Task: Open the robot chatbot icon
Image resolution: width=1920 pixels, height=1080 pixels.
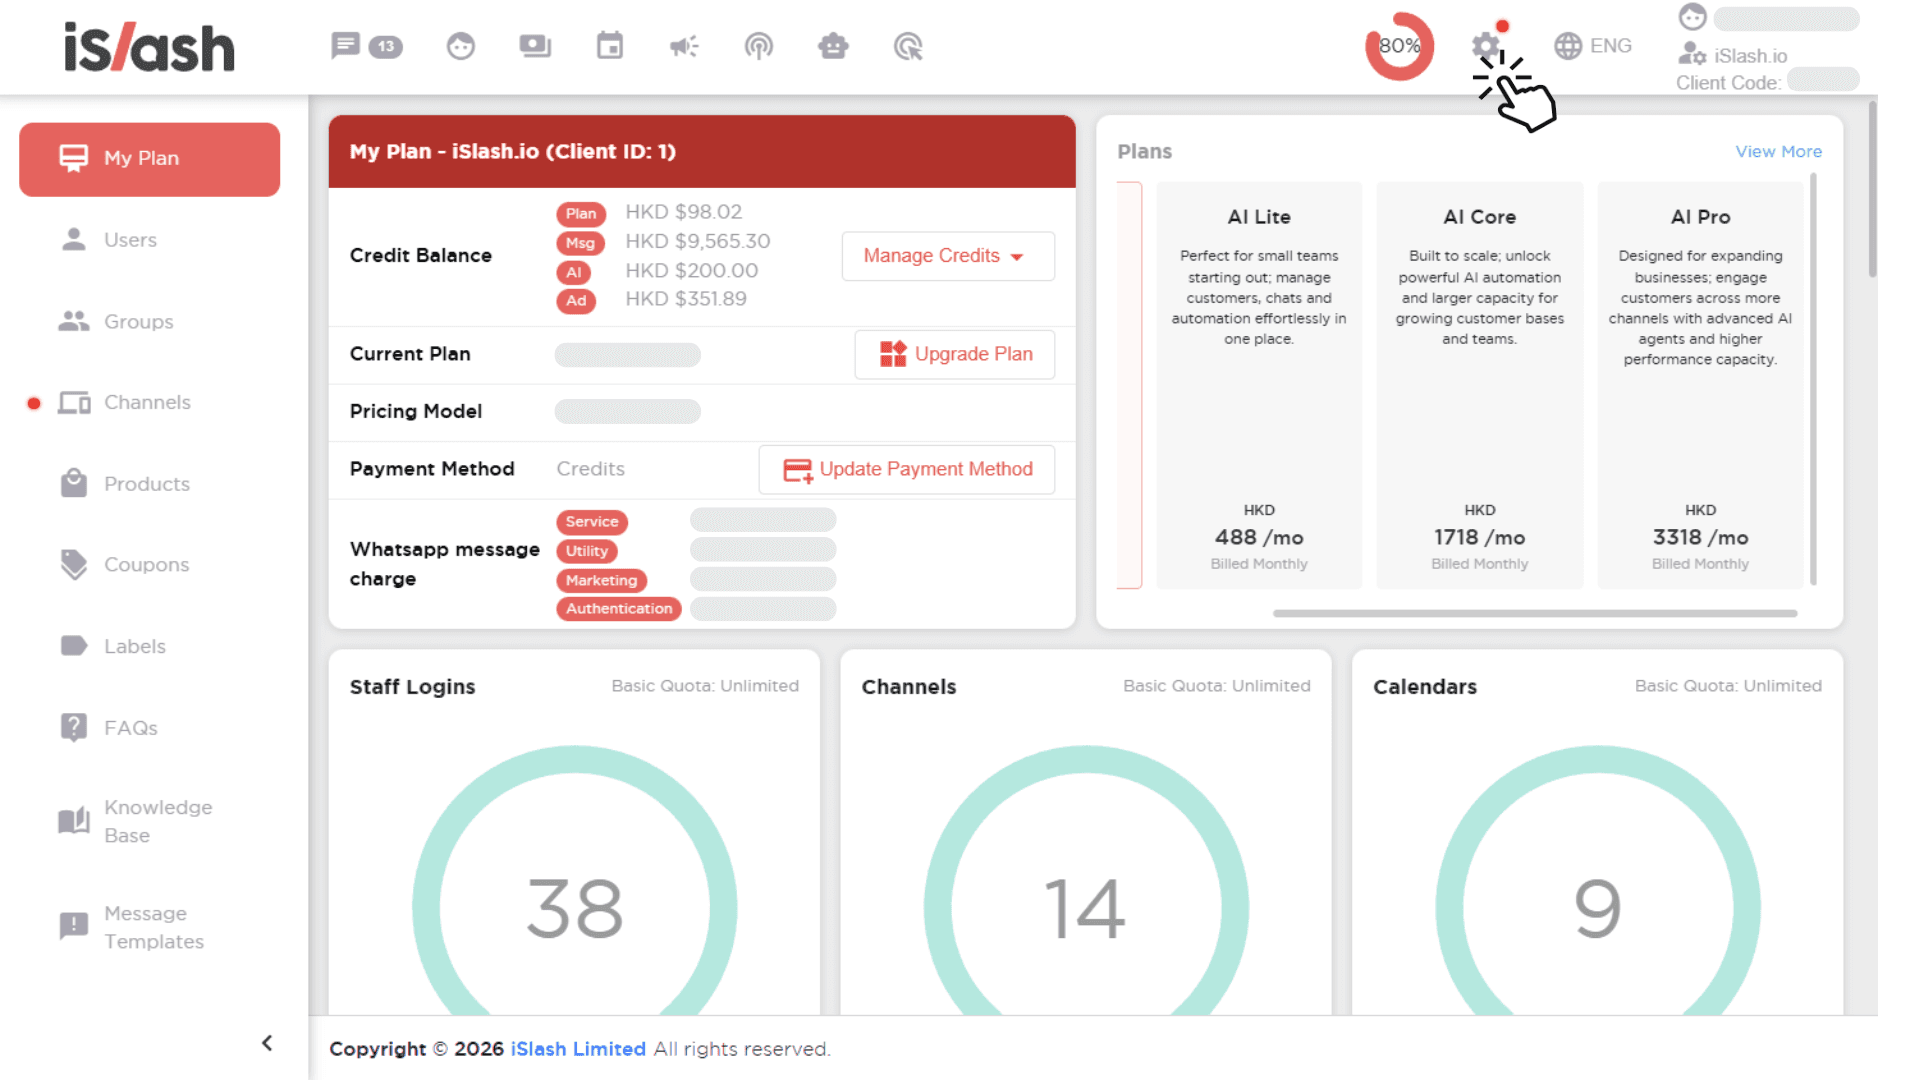Action: pos(833,46)
